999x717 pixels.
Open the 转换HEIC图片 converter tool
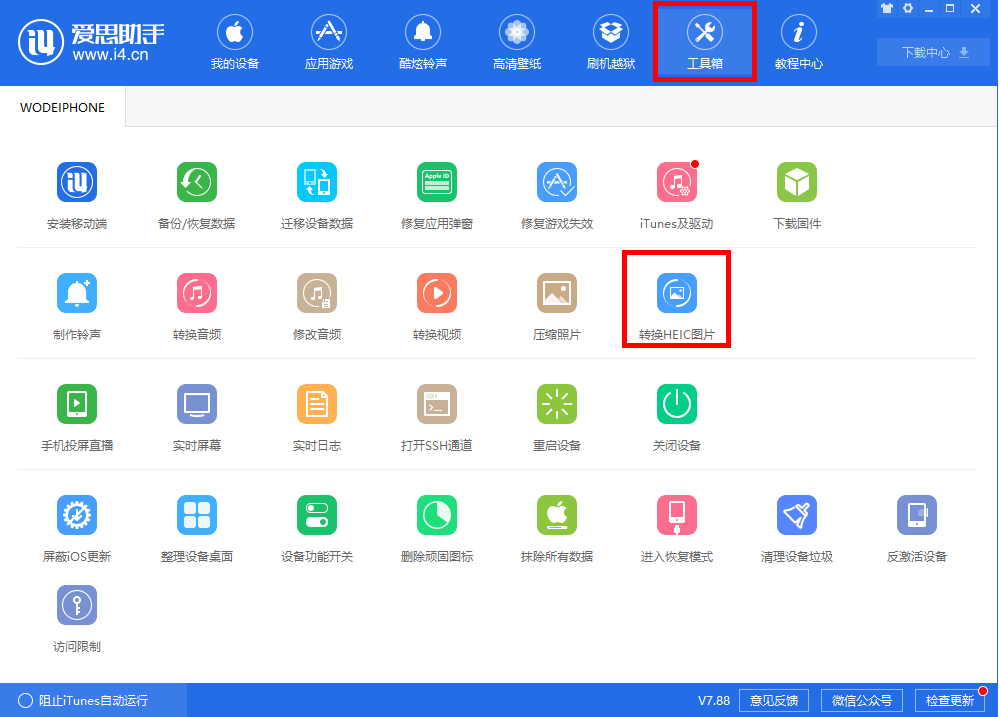676,300
